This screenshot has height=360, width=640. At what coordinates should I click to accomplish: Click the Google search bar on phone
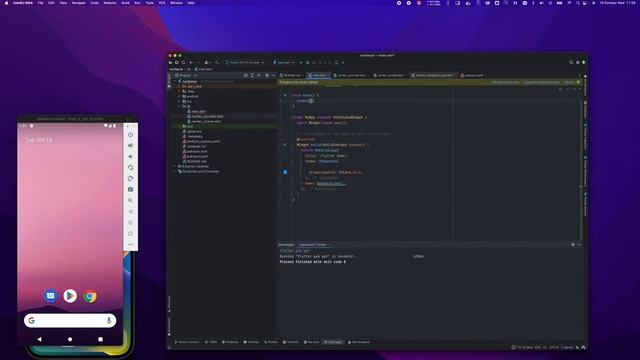[x=70, y=320]
